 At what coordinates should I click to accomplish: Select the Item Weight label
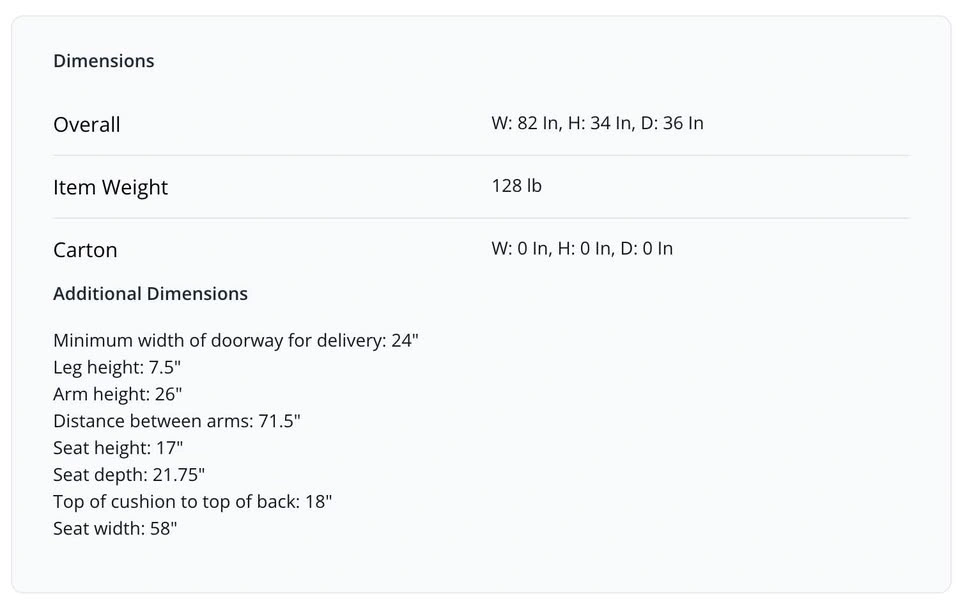coord(110,187)
